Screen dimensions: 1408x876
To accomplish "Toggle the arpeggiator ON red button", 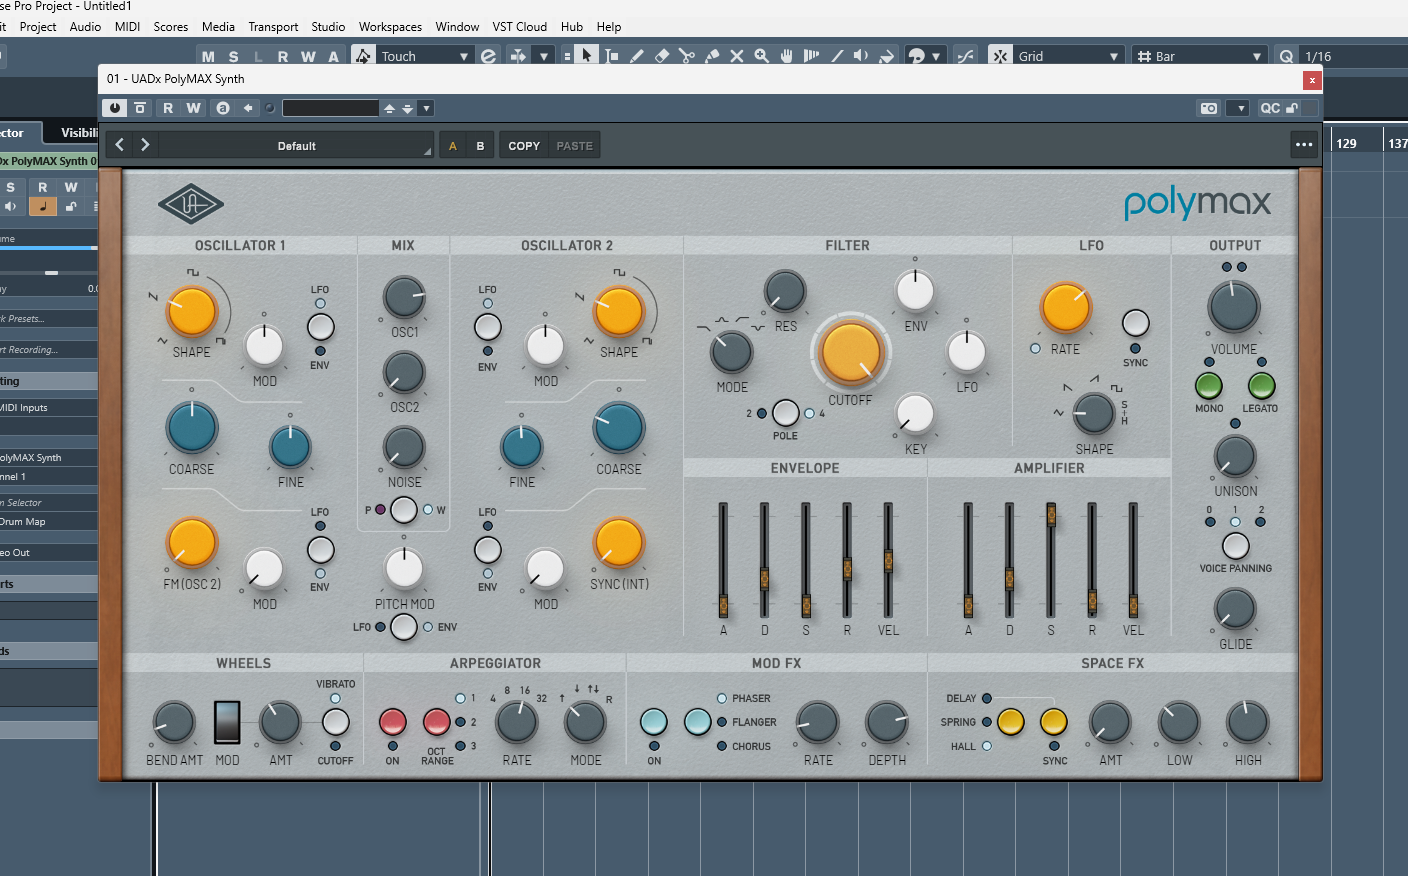I will pyautogui.click(x=392, y=721).
